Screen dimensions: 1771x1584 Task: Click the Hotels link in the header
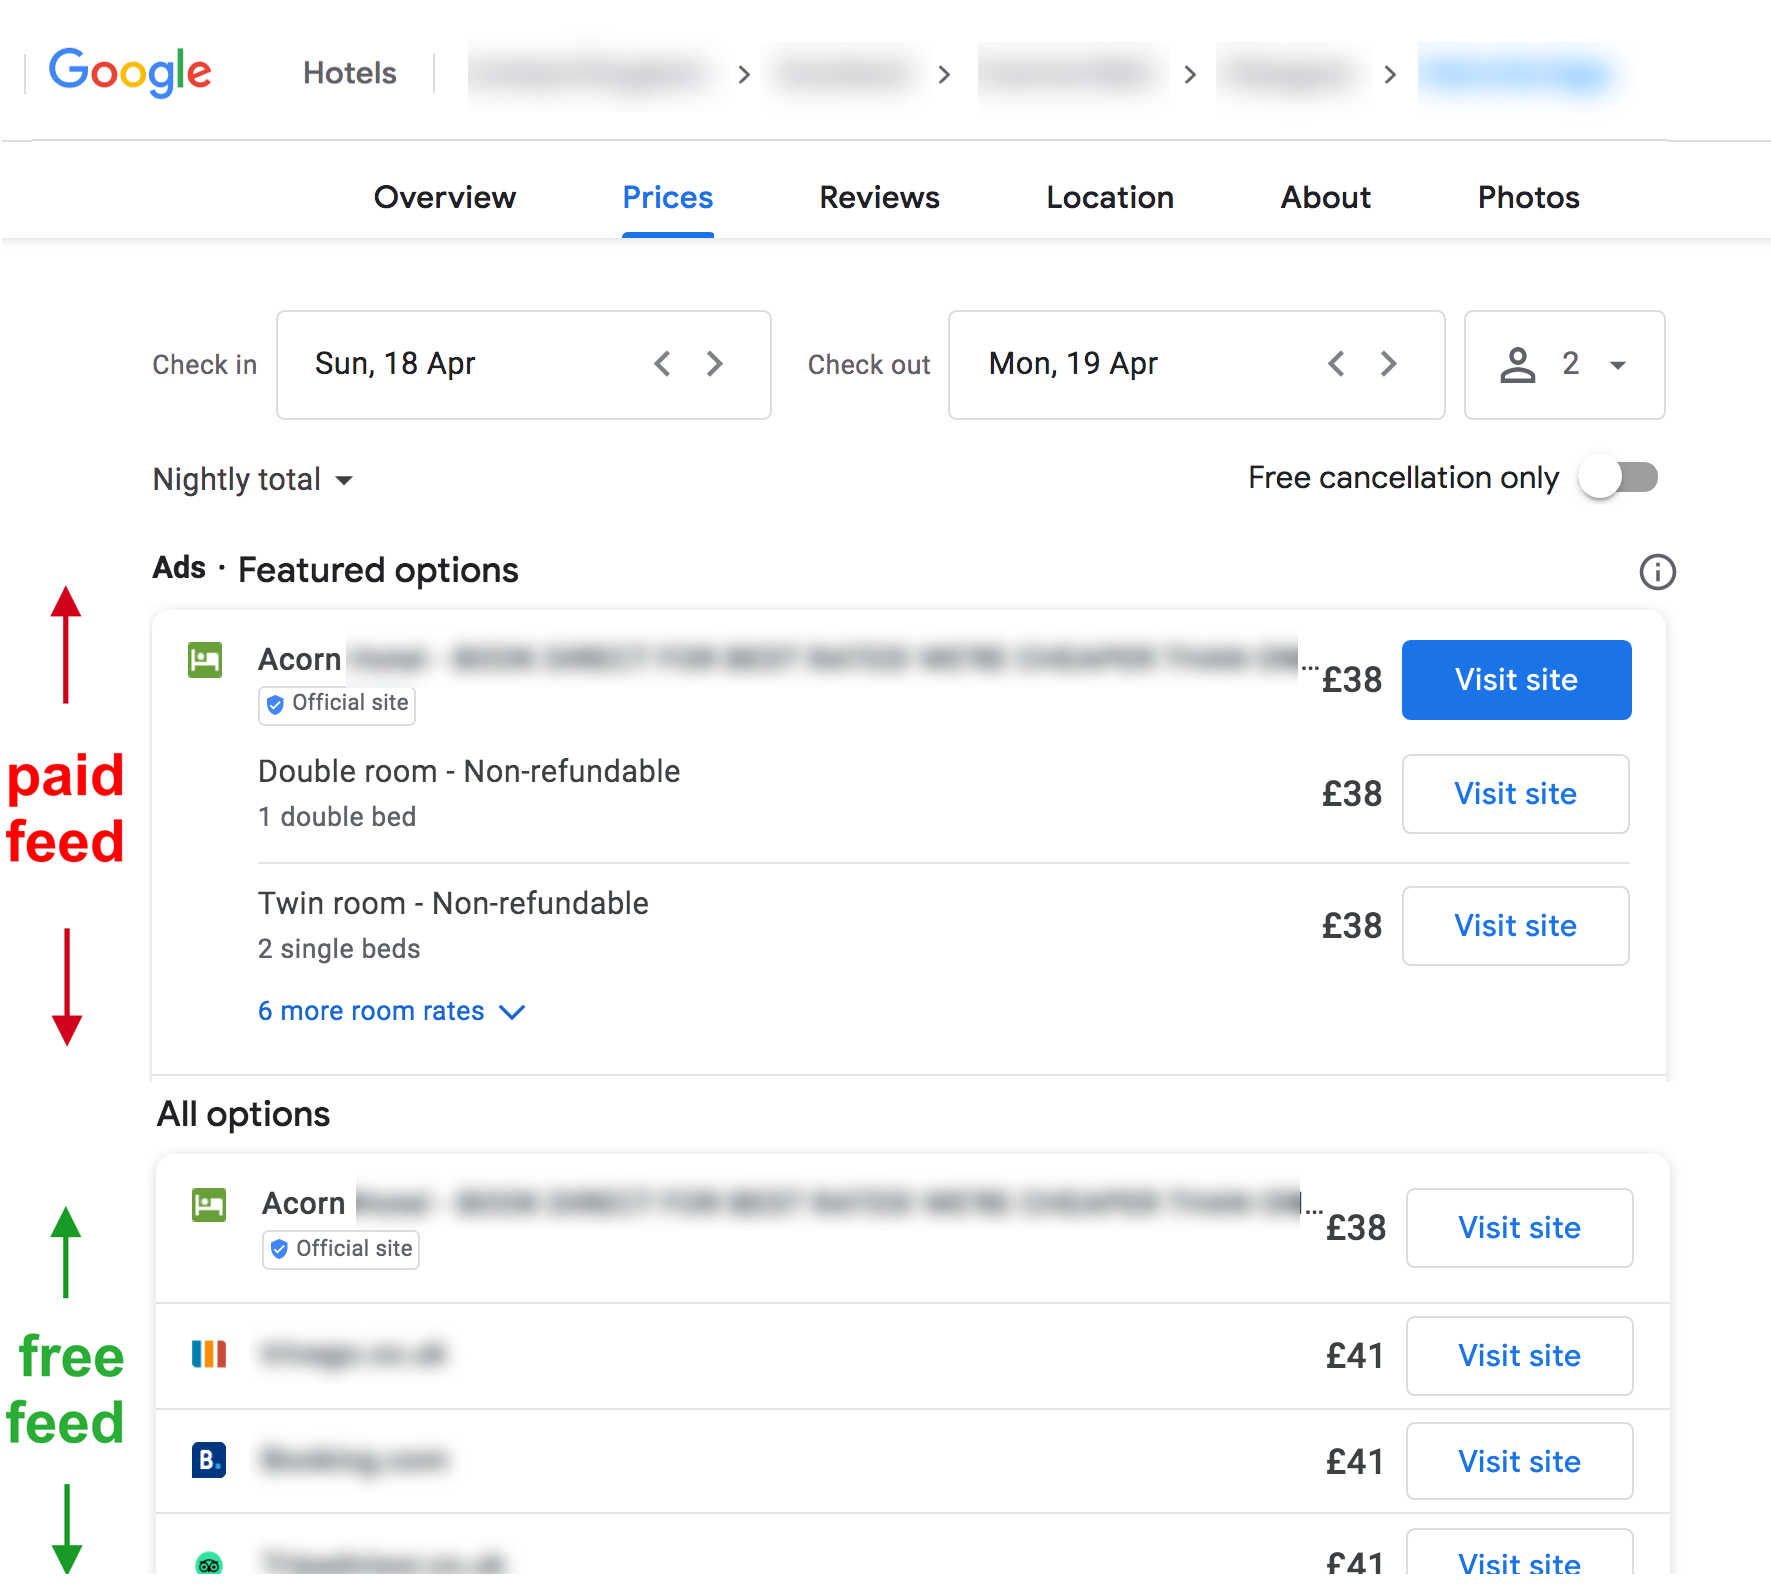348,72
